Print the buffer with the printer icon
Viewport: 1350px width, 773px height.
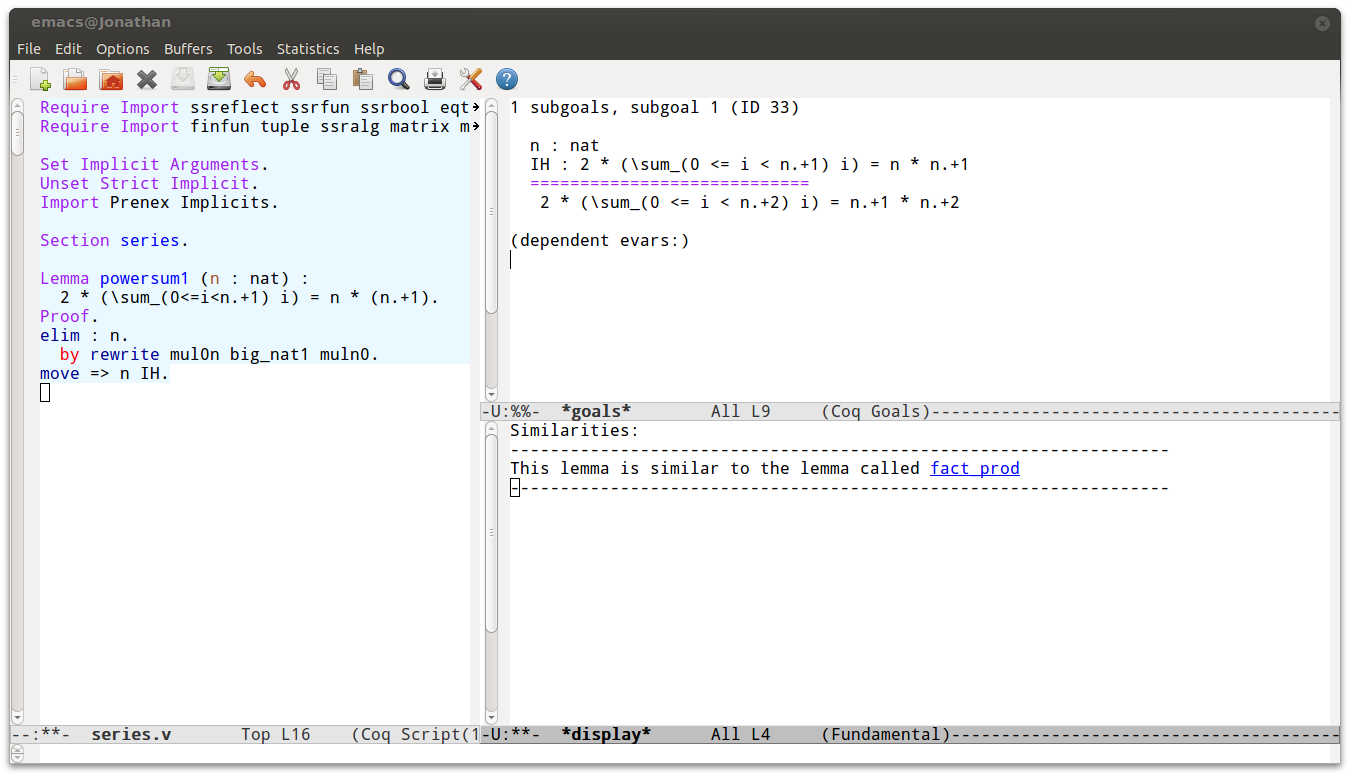435,79
